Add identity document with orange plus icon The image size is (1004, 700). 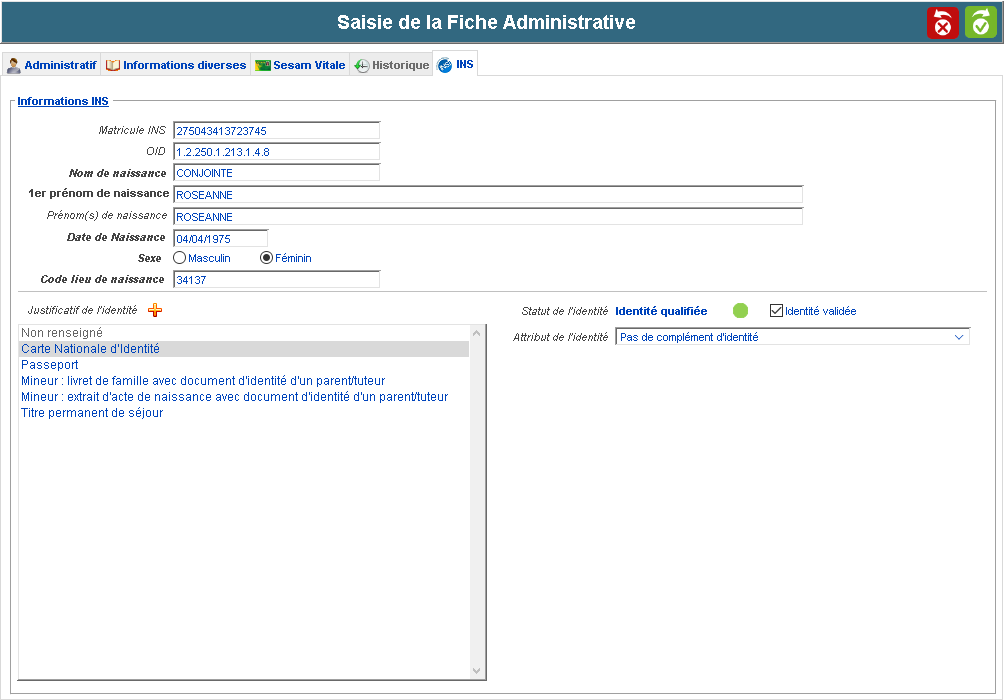click(x=154, y=310)
